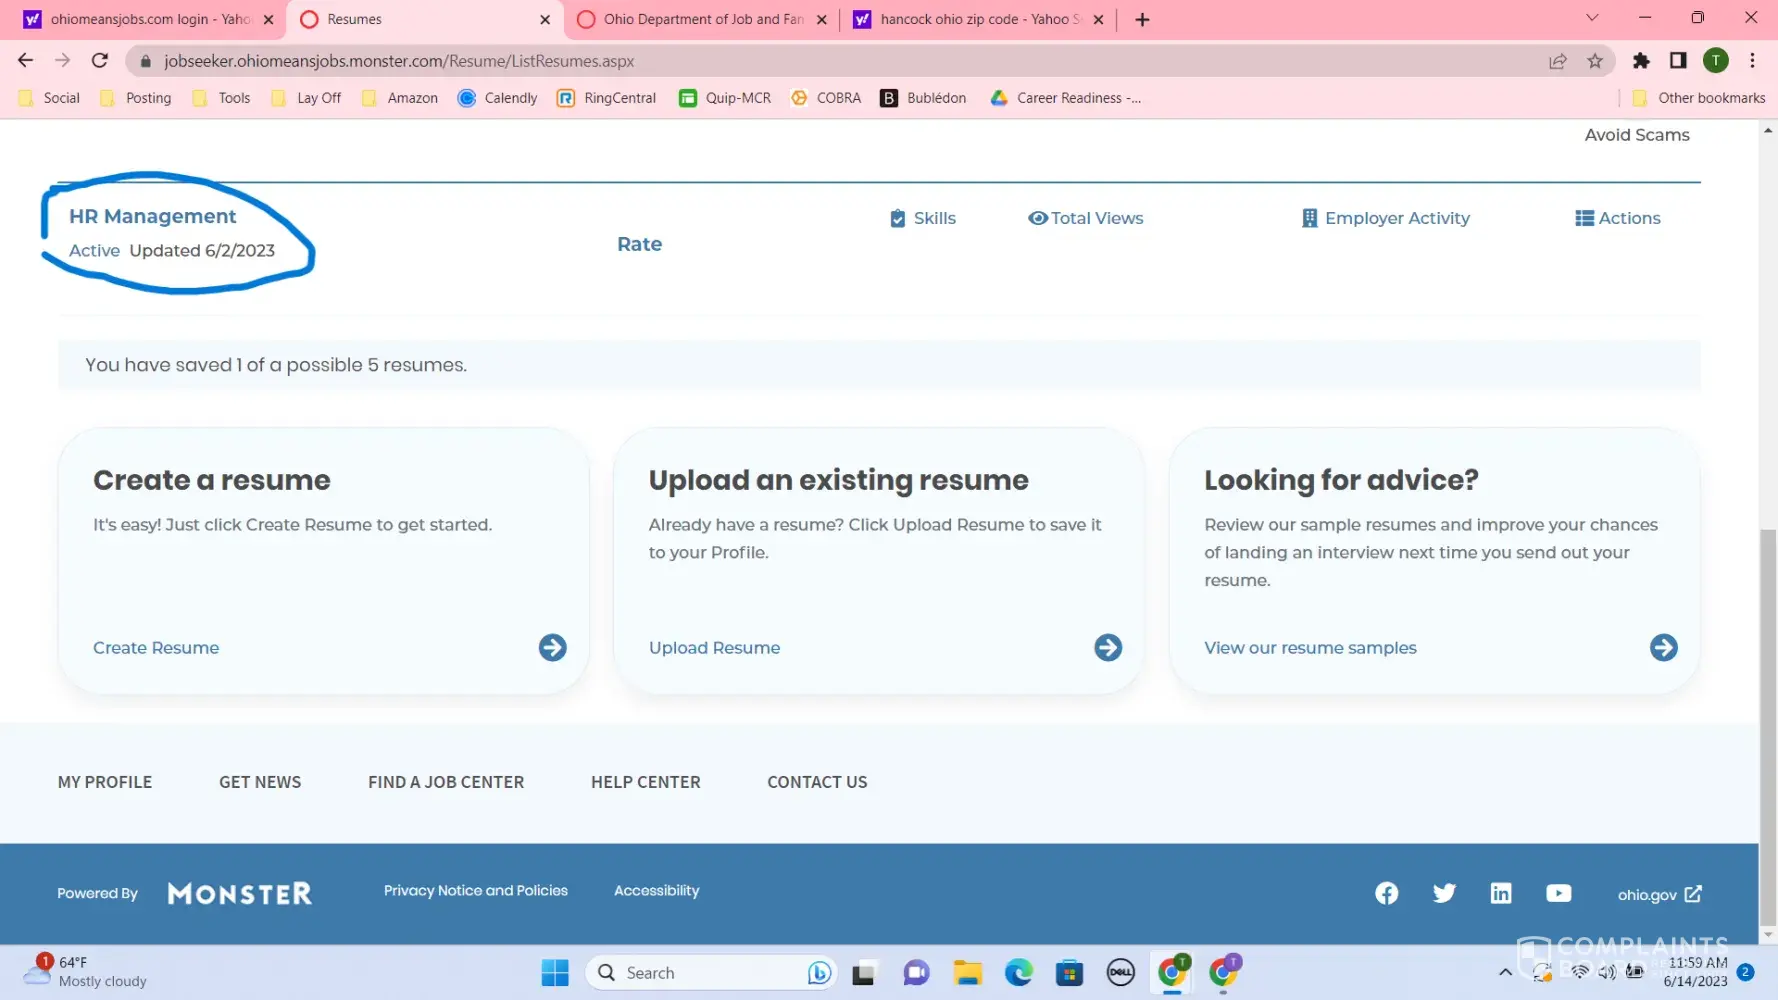Open the Twitter icon in footer
1778x1000 pixels.
pos(1443,893)
